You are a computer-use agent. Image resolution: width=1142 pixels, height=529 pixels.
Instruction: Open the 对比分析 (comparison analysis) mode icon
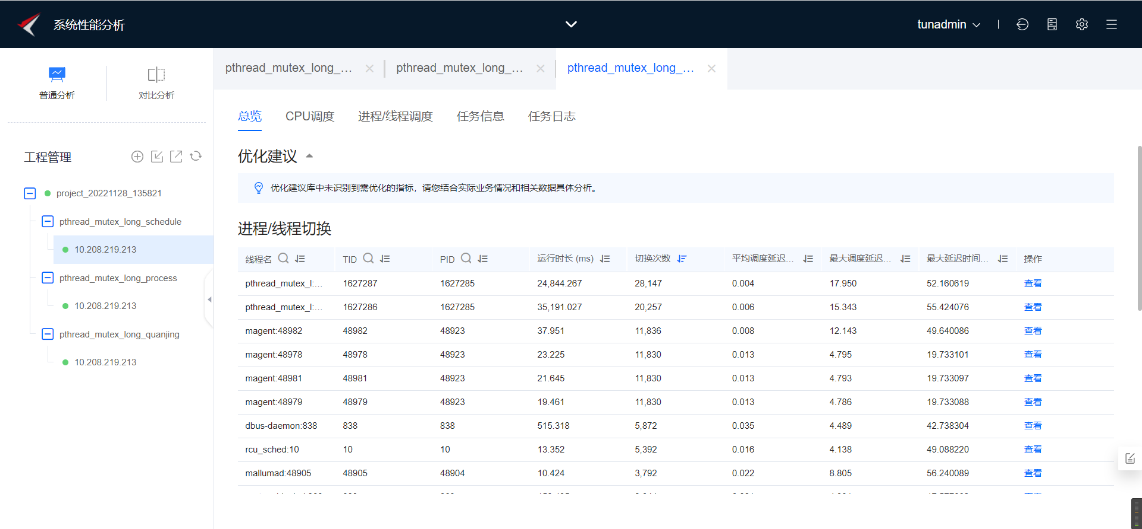click(156, 74)
